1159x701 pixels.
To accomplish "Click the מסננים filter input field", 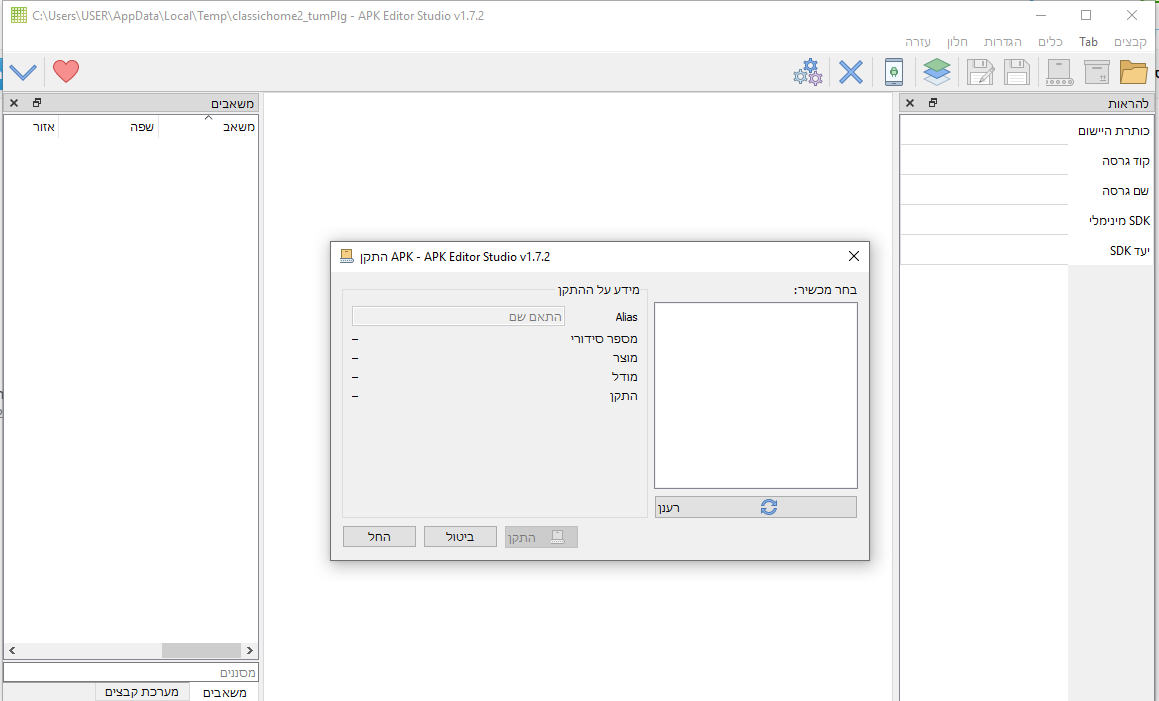I will (x=130, y=673).
